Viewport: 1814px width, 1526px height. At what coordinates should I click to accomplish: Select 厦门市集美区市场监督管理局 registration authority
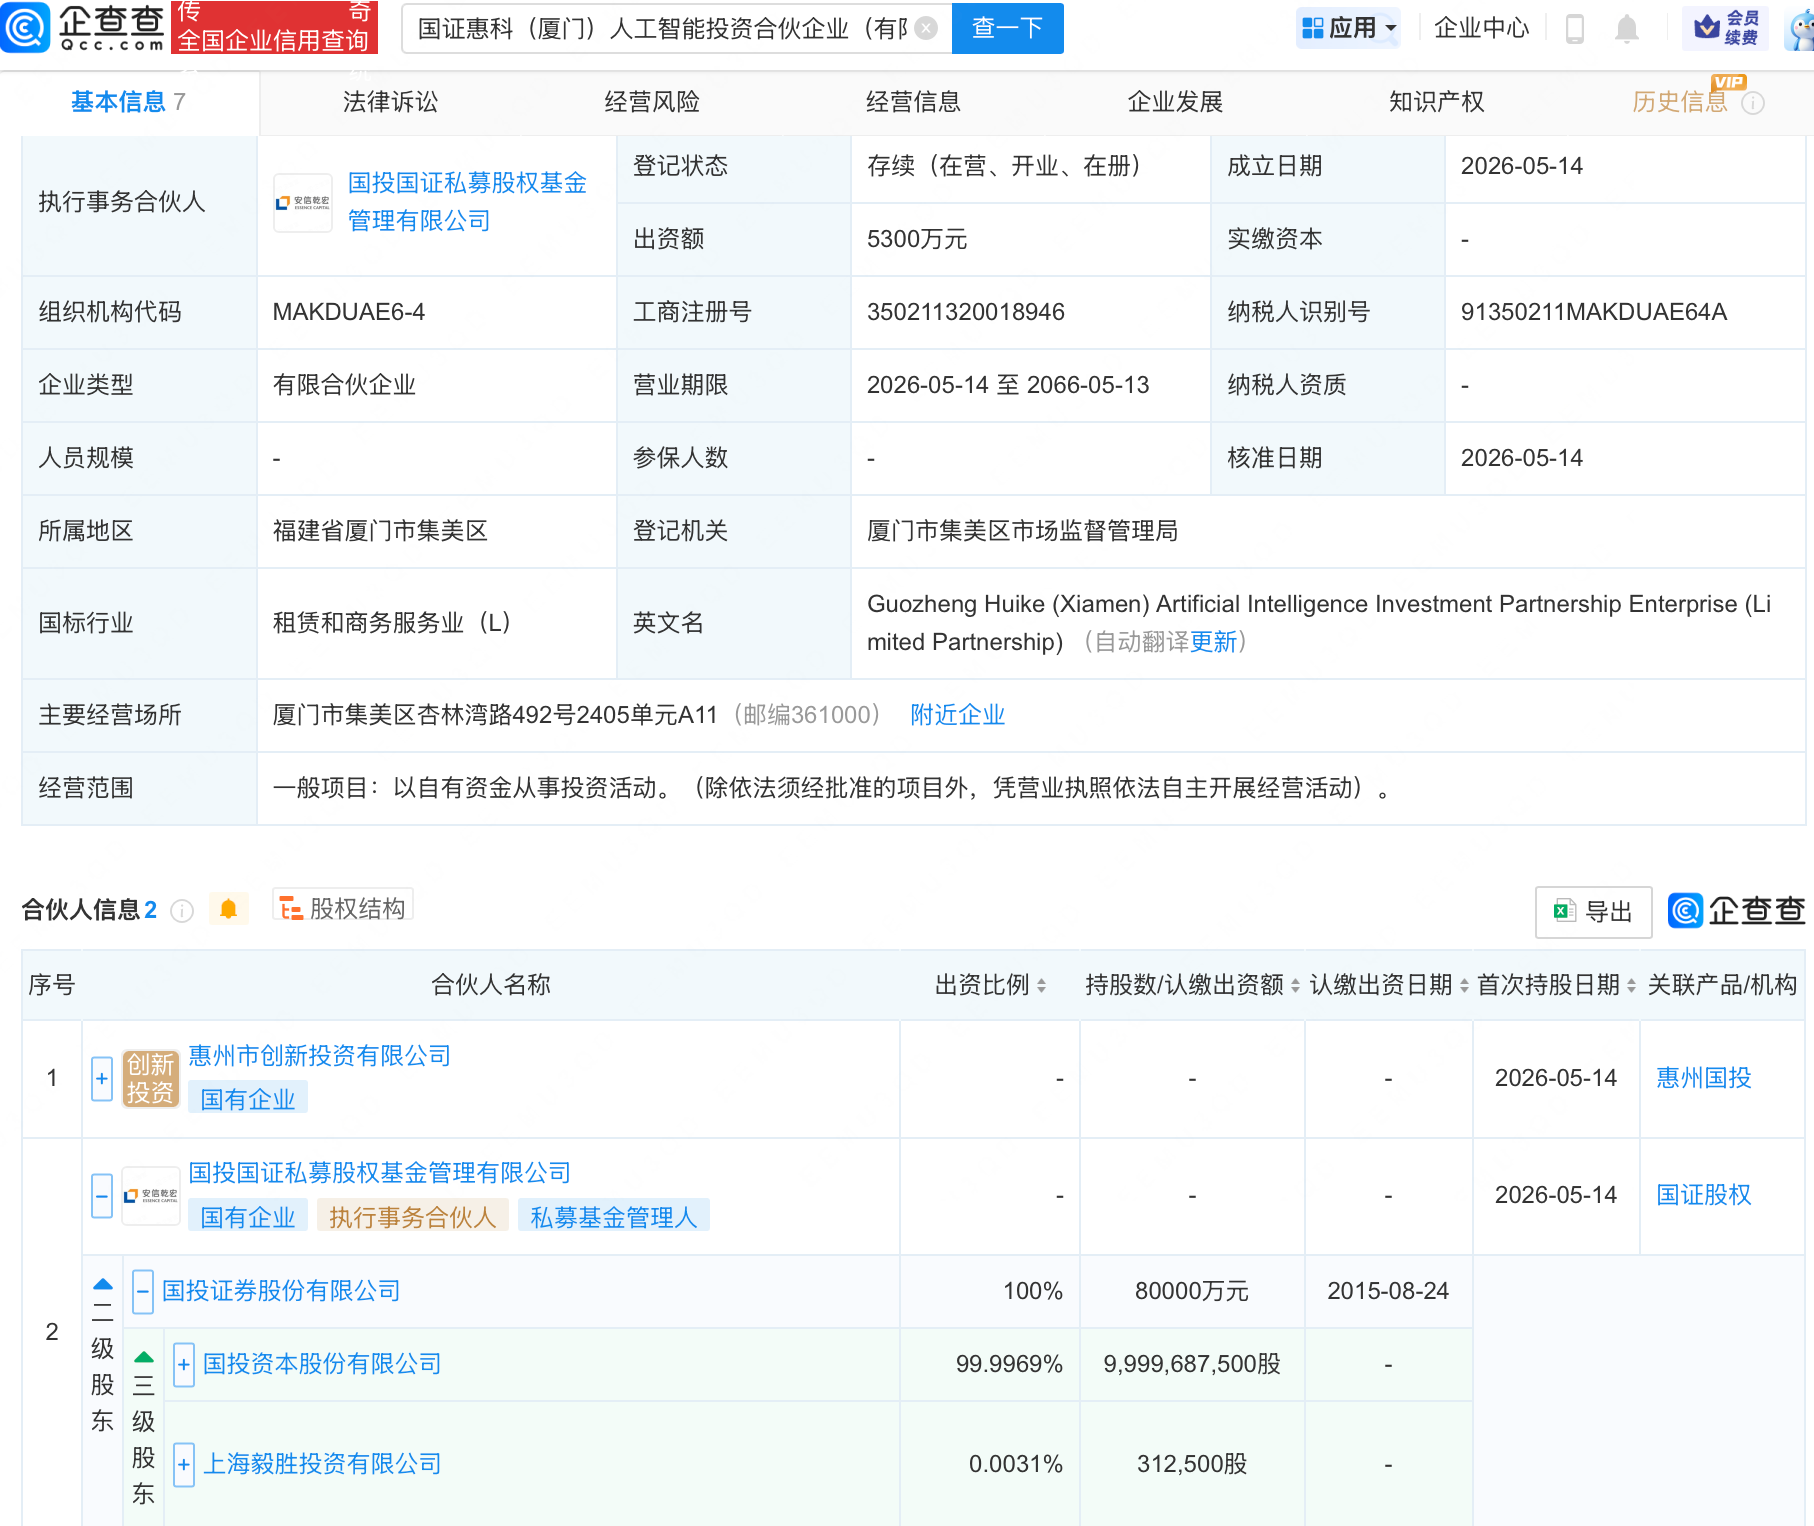pyautogui.click(x=1022, y=531)
